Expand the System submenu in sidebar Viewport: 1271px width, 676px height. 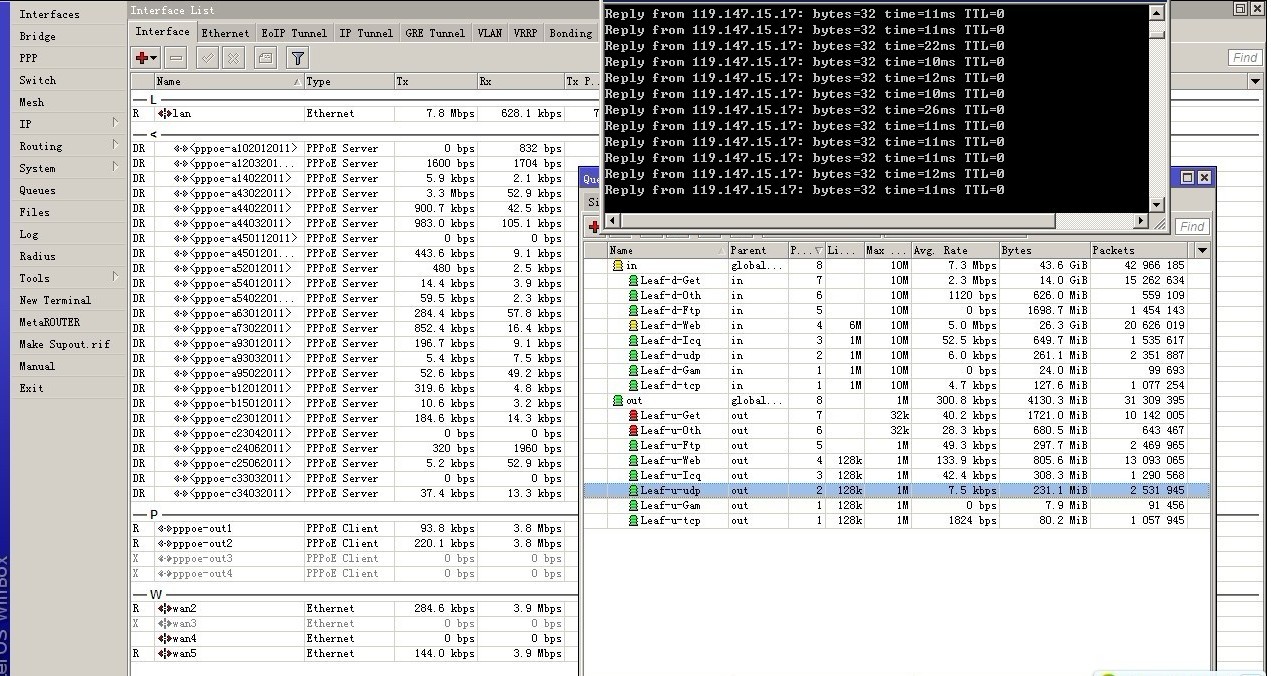[x=116, y=168]
